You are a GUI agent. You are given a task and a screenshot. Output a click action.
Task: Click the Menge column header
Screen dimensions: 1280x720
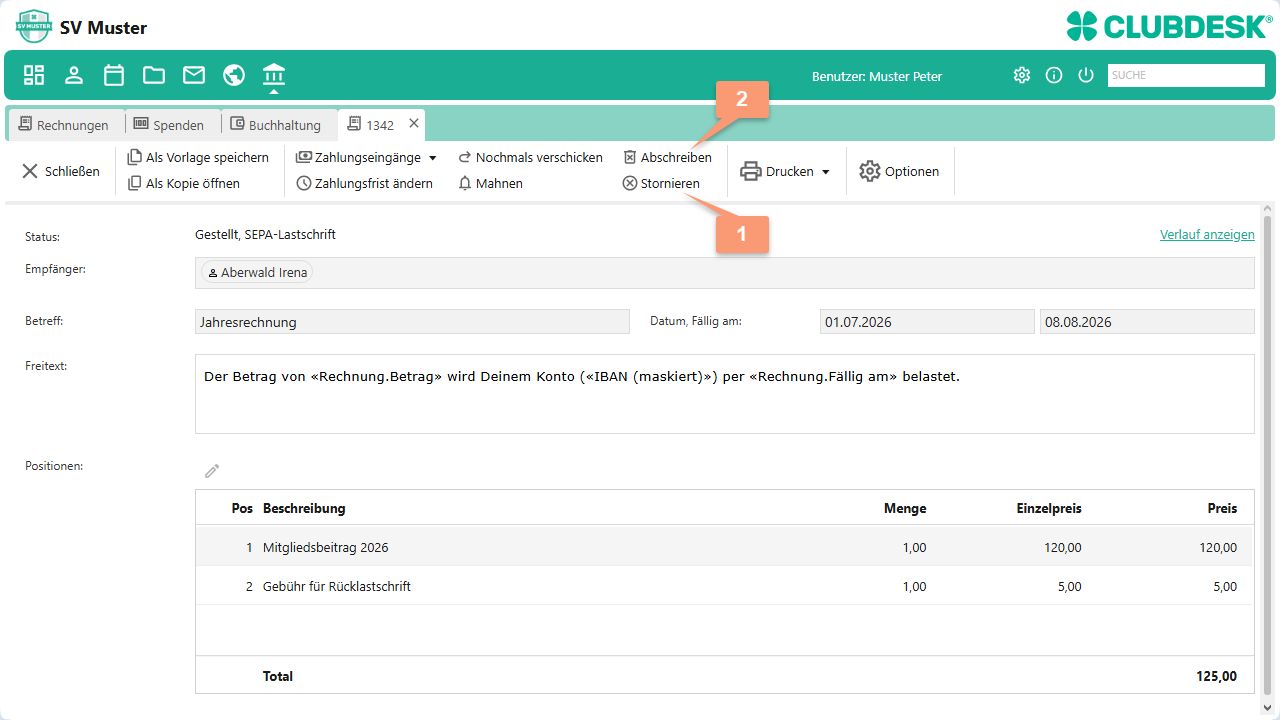point(905,508)
